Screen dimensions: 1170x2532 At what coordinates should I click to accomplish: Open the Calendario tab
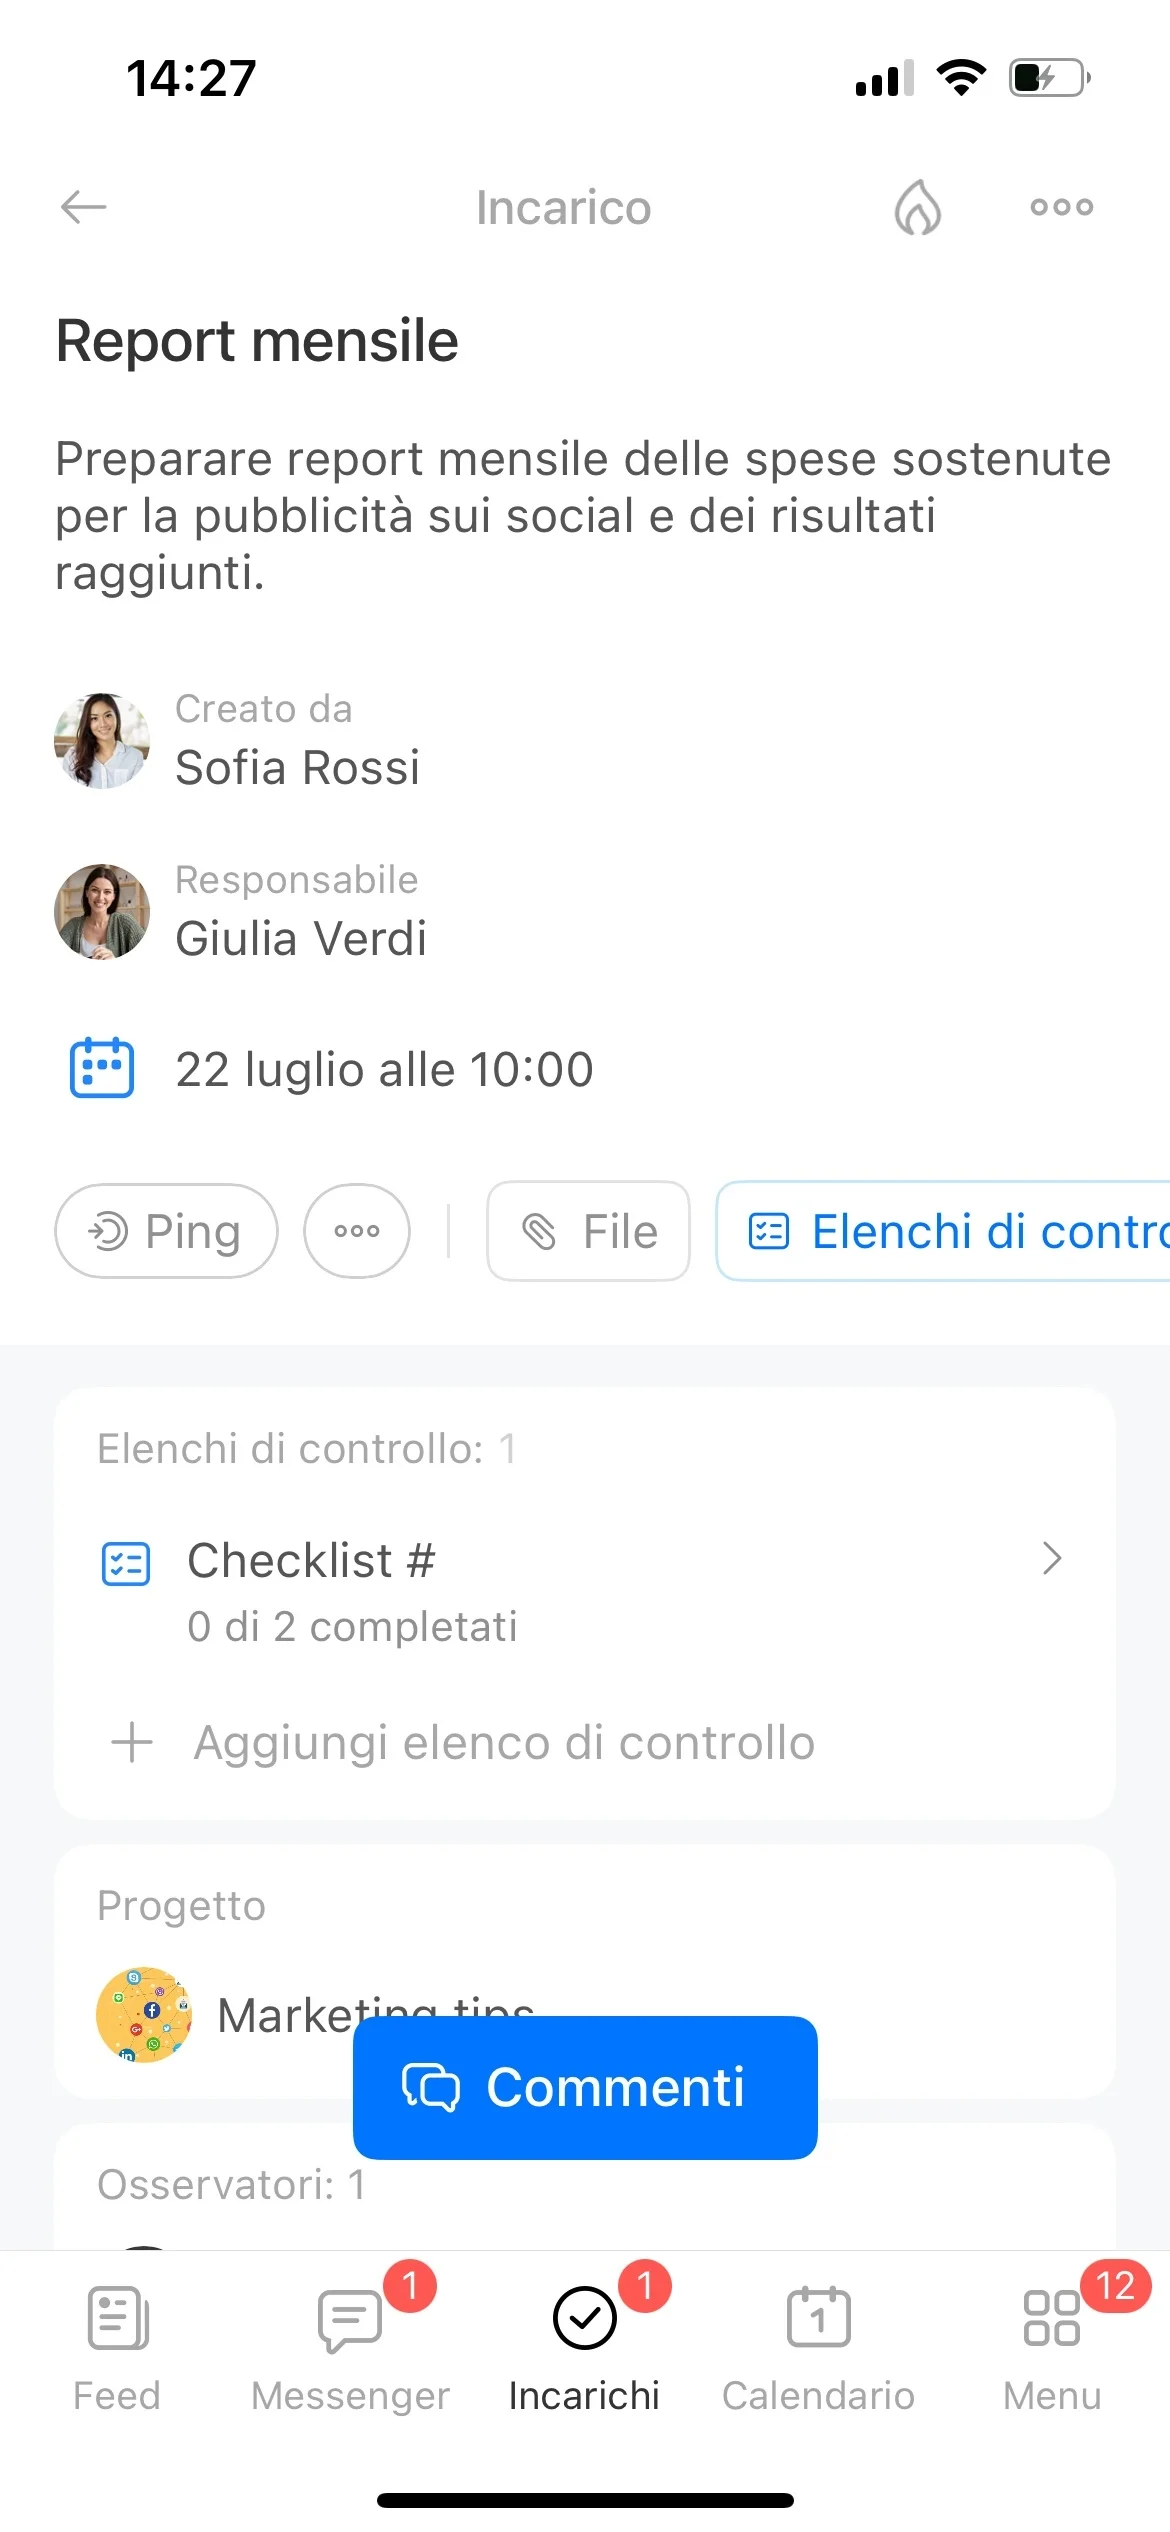coord(819,2346)
